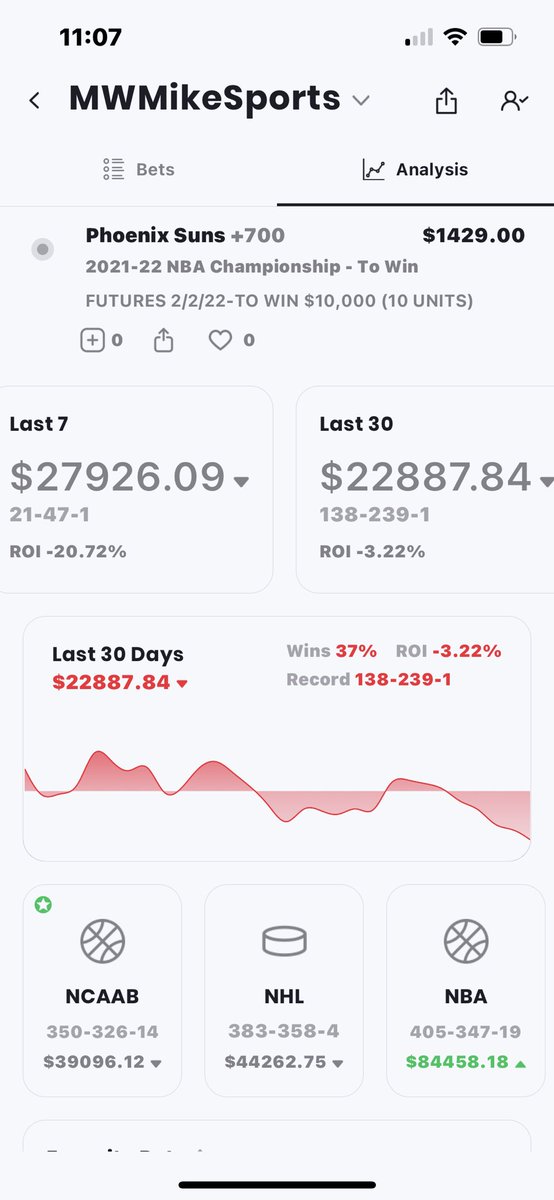This screenshot has width=554, height=1200.
Task: Open the MWMikeSports account dropdown
Action: coord(361,100)
